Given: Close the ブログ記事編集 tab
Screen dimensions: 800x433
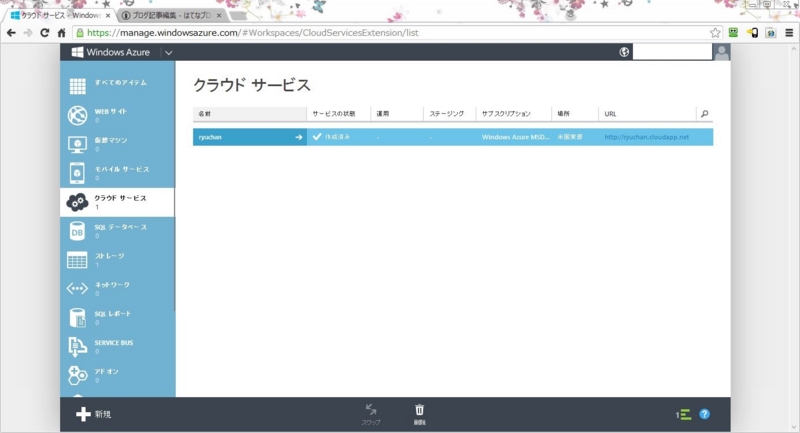Looking at the screenshot, I should 219,15.
